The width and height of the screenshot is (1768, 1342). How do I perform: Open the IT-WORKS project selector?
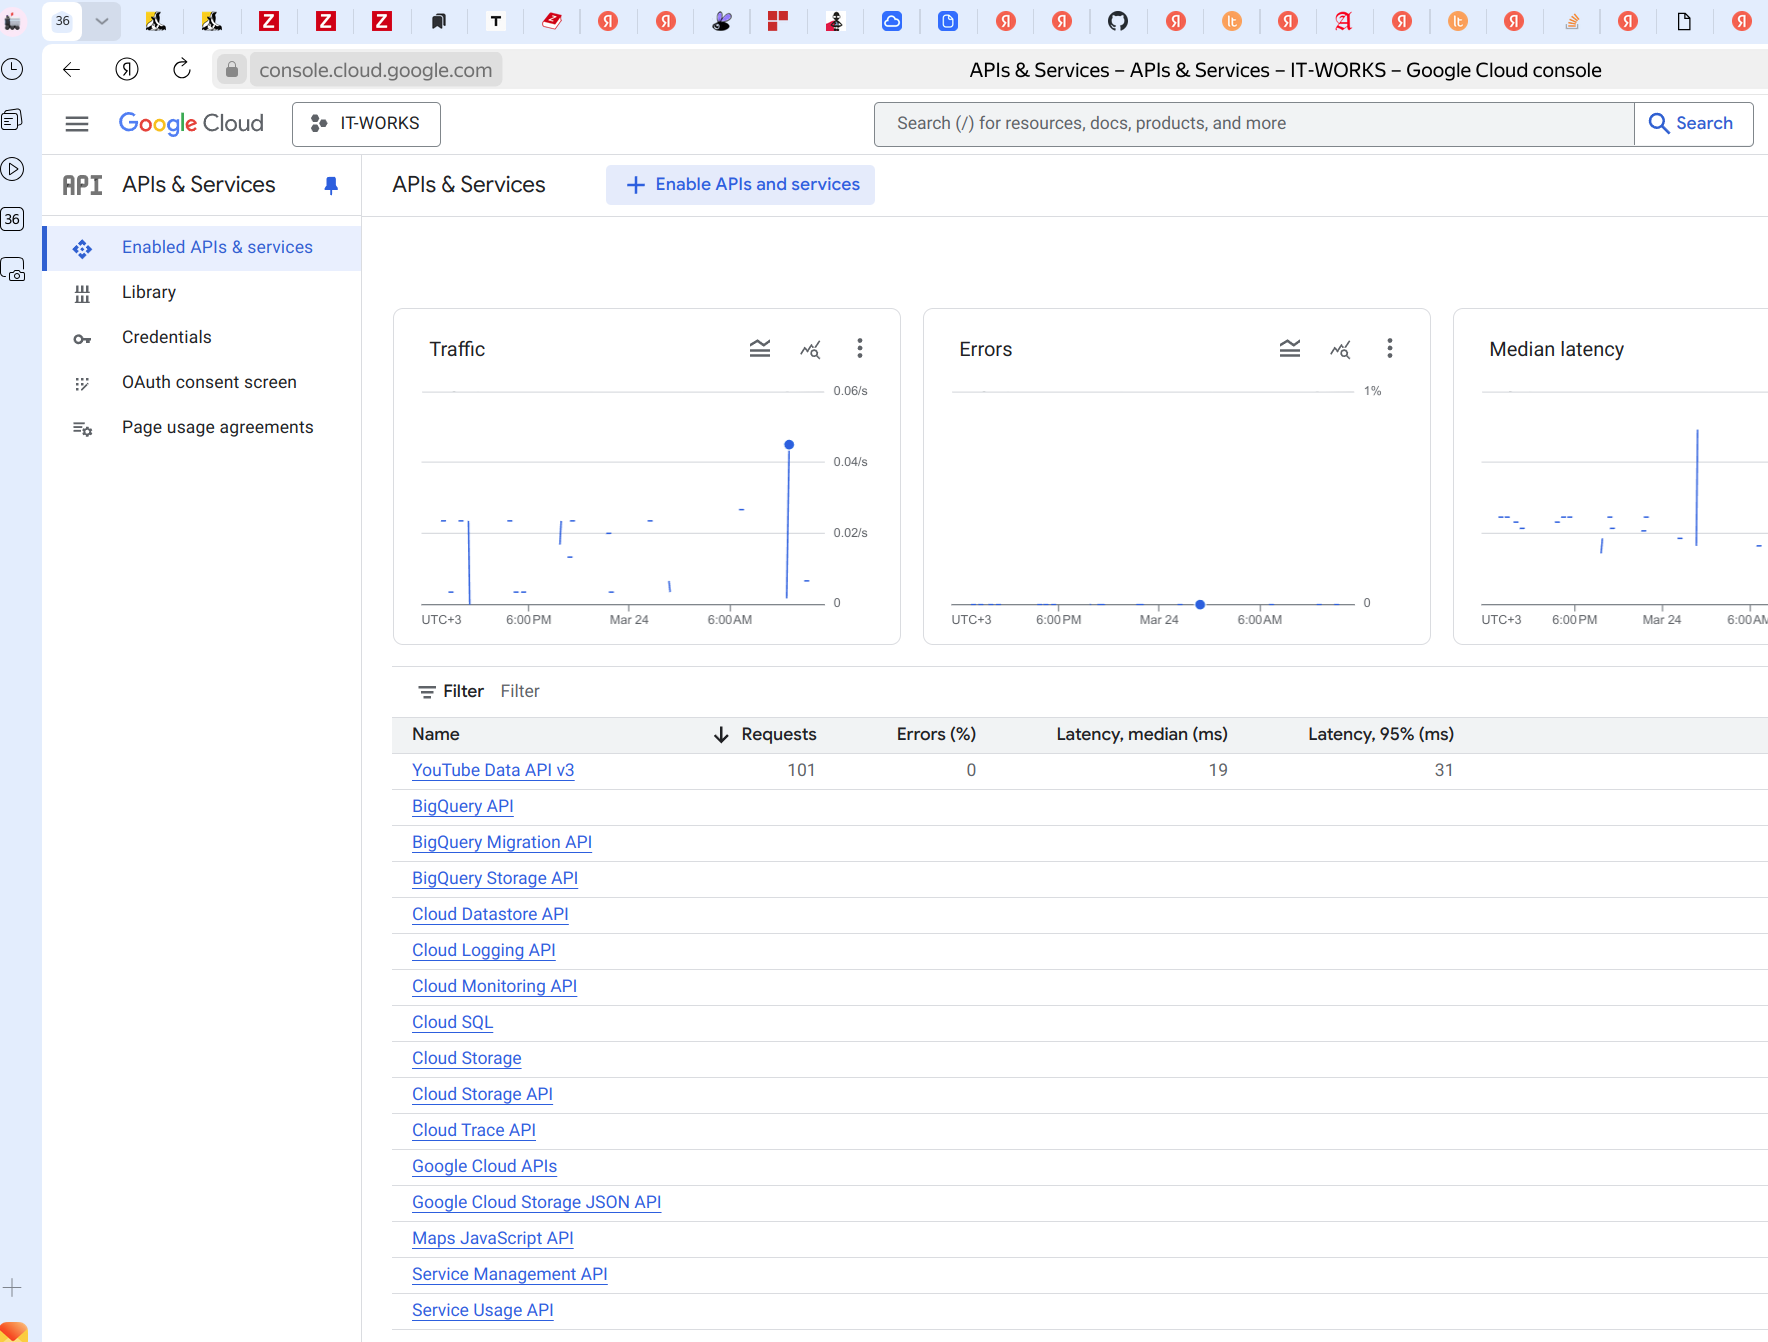coord(366,124)
